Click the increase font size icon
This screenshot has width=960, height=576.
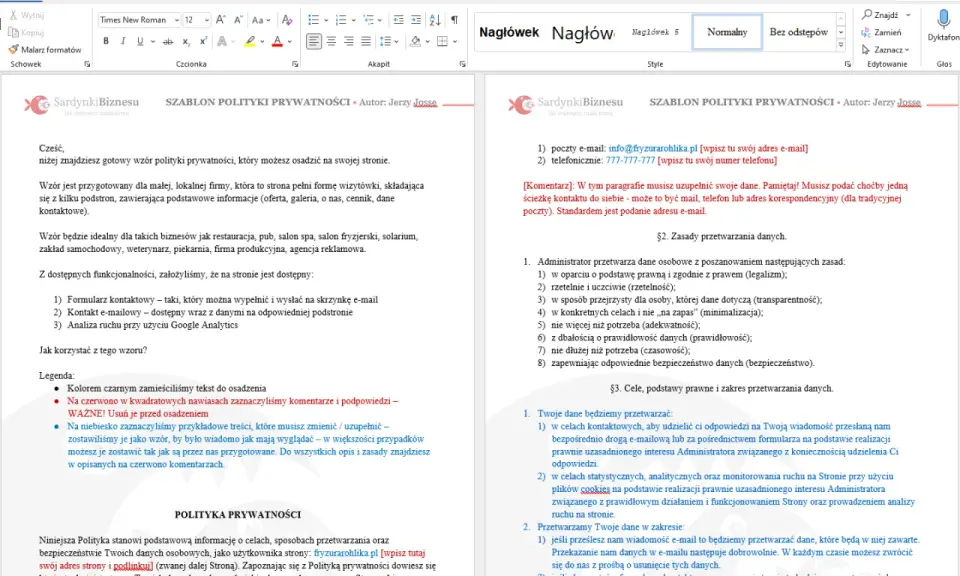pos(221,20)
